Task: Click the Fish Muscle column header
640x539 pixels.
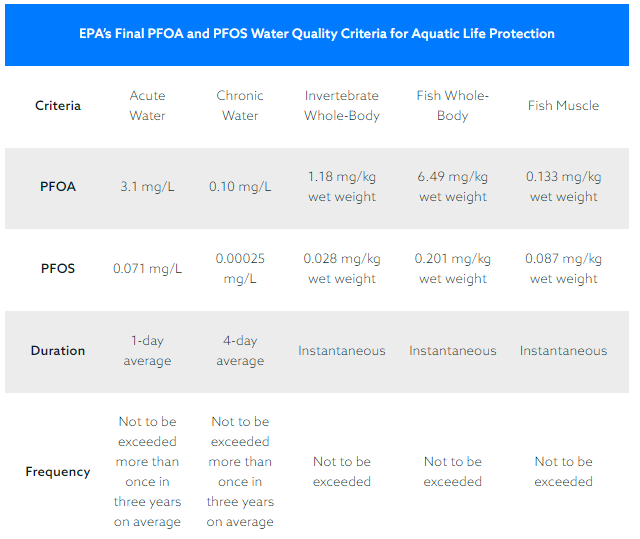Action: pyautogui.click(x=563, y=106)
